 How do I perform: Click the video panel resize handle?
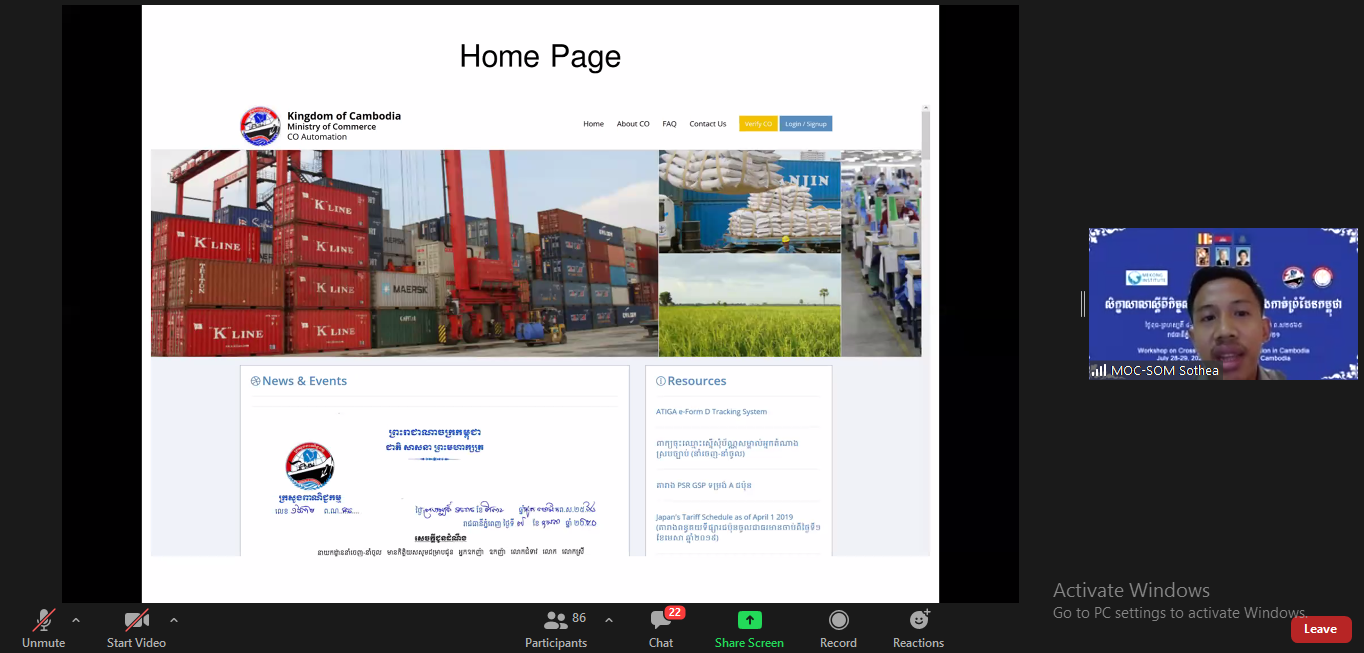(1082, 304)
